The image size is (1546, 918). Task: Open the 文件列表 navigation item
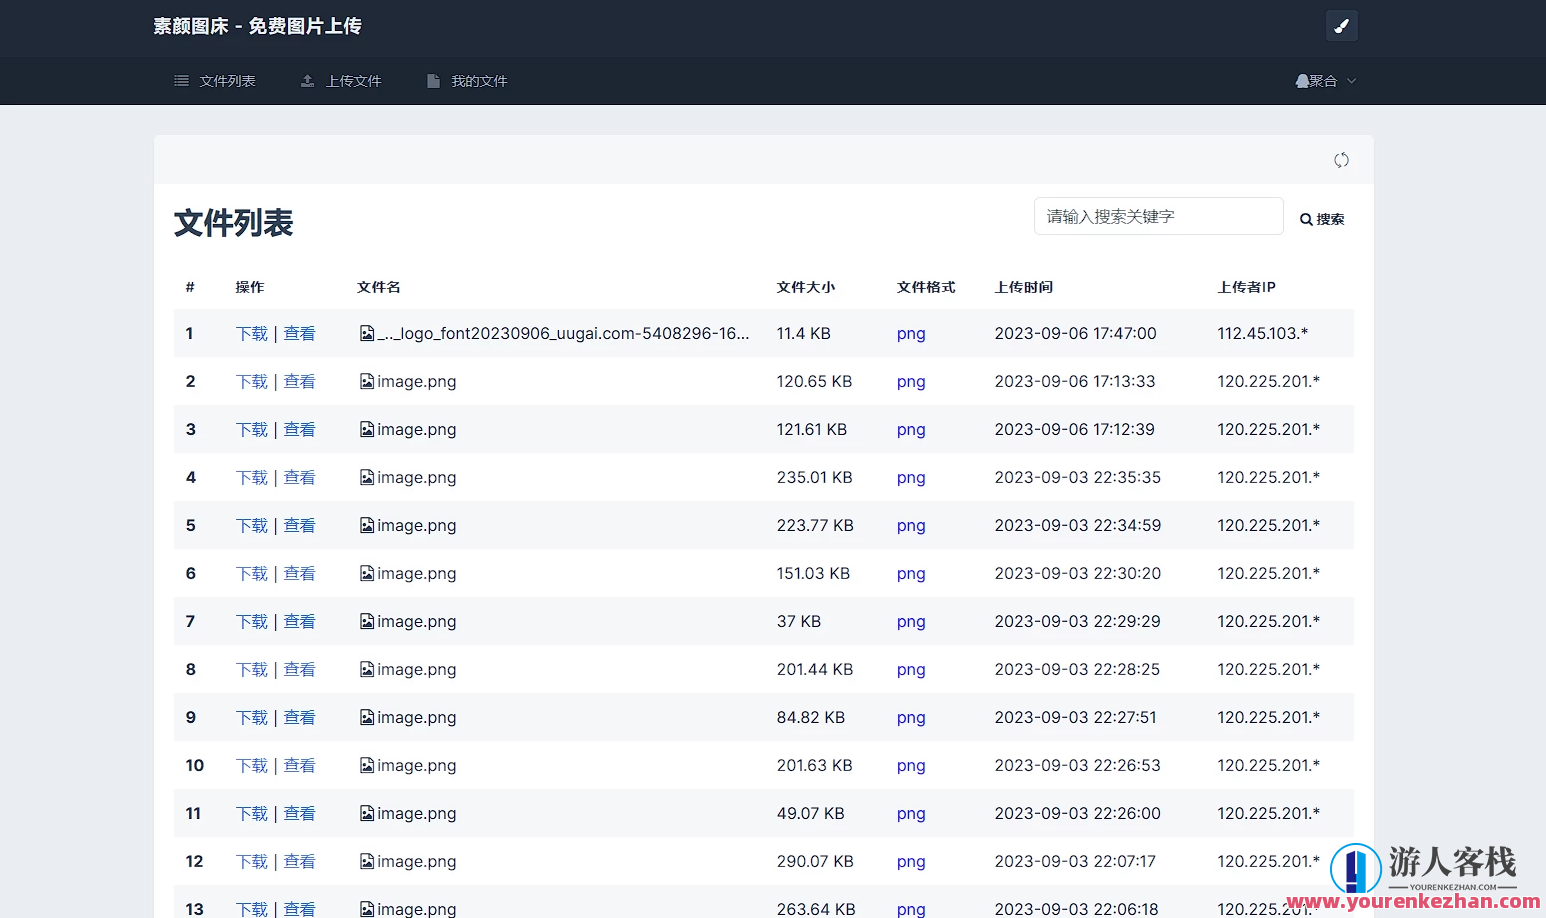227,81
